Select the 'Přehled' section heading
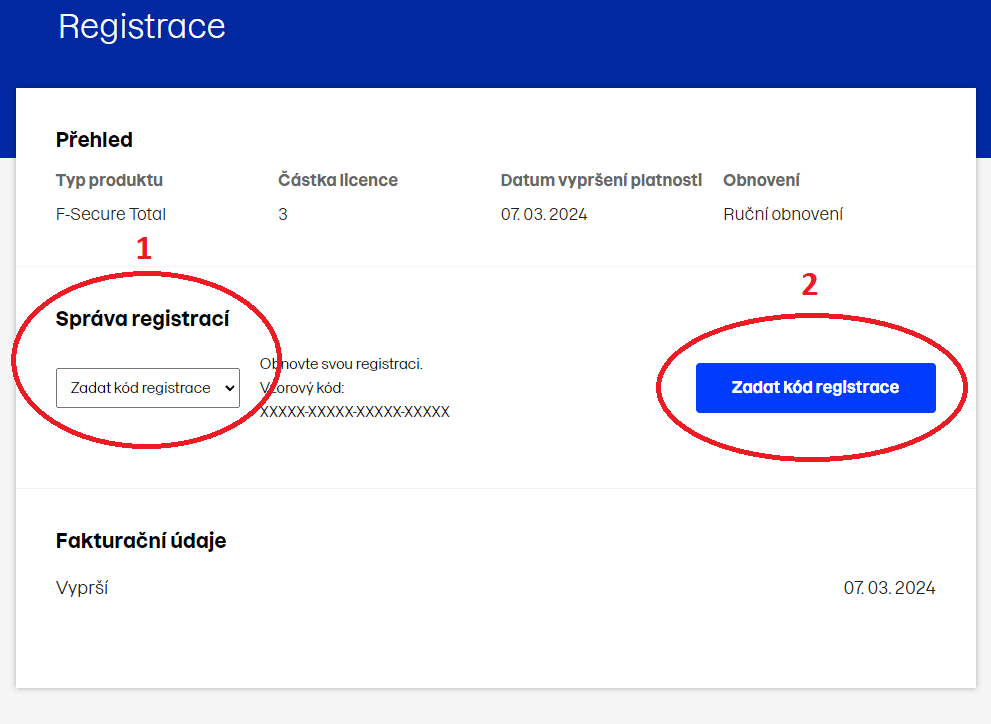 (x=94, y=140)
